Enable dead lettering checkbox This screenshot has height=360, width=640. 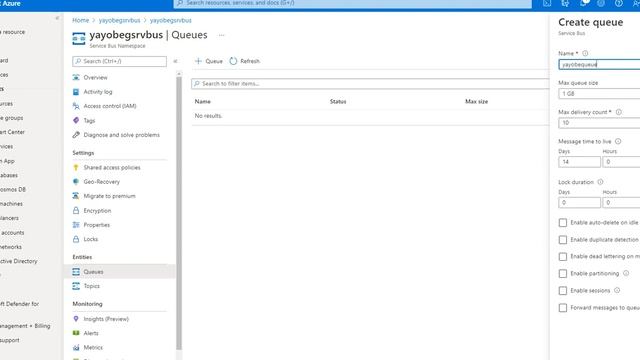(x=563, y=256)
